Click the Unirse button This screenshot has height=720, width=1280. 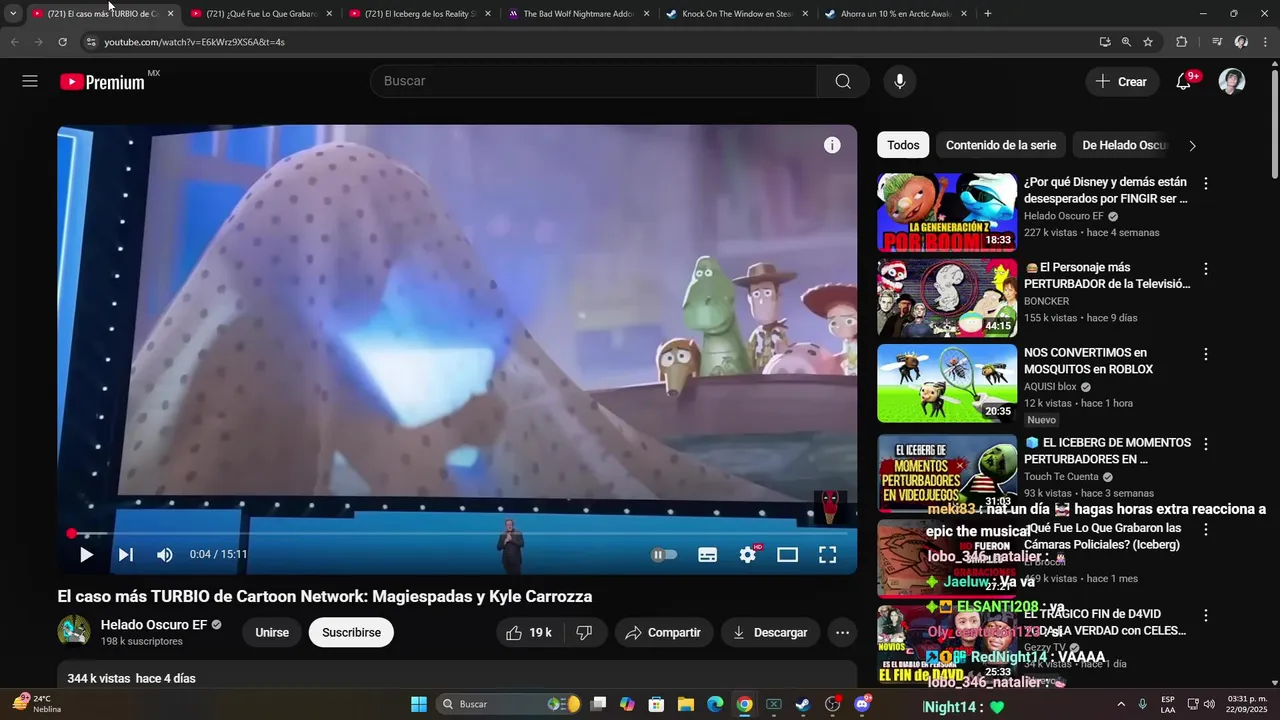pos(272,632)
